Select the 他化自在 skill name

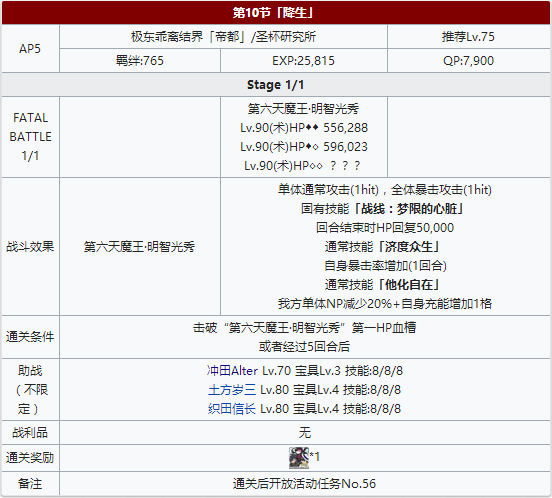coord(408,285)
